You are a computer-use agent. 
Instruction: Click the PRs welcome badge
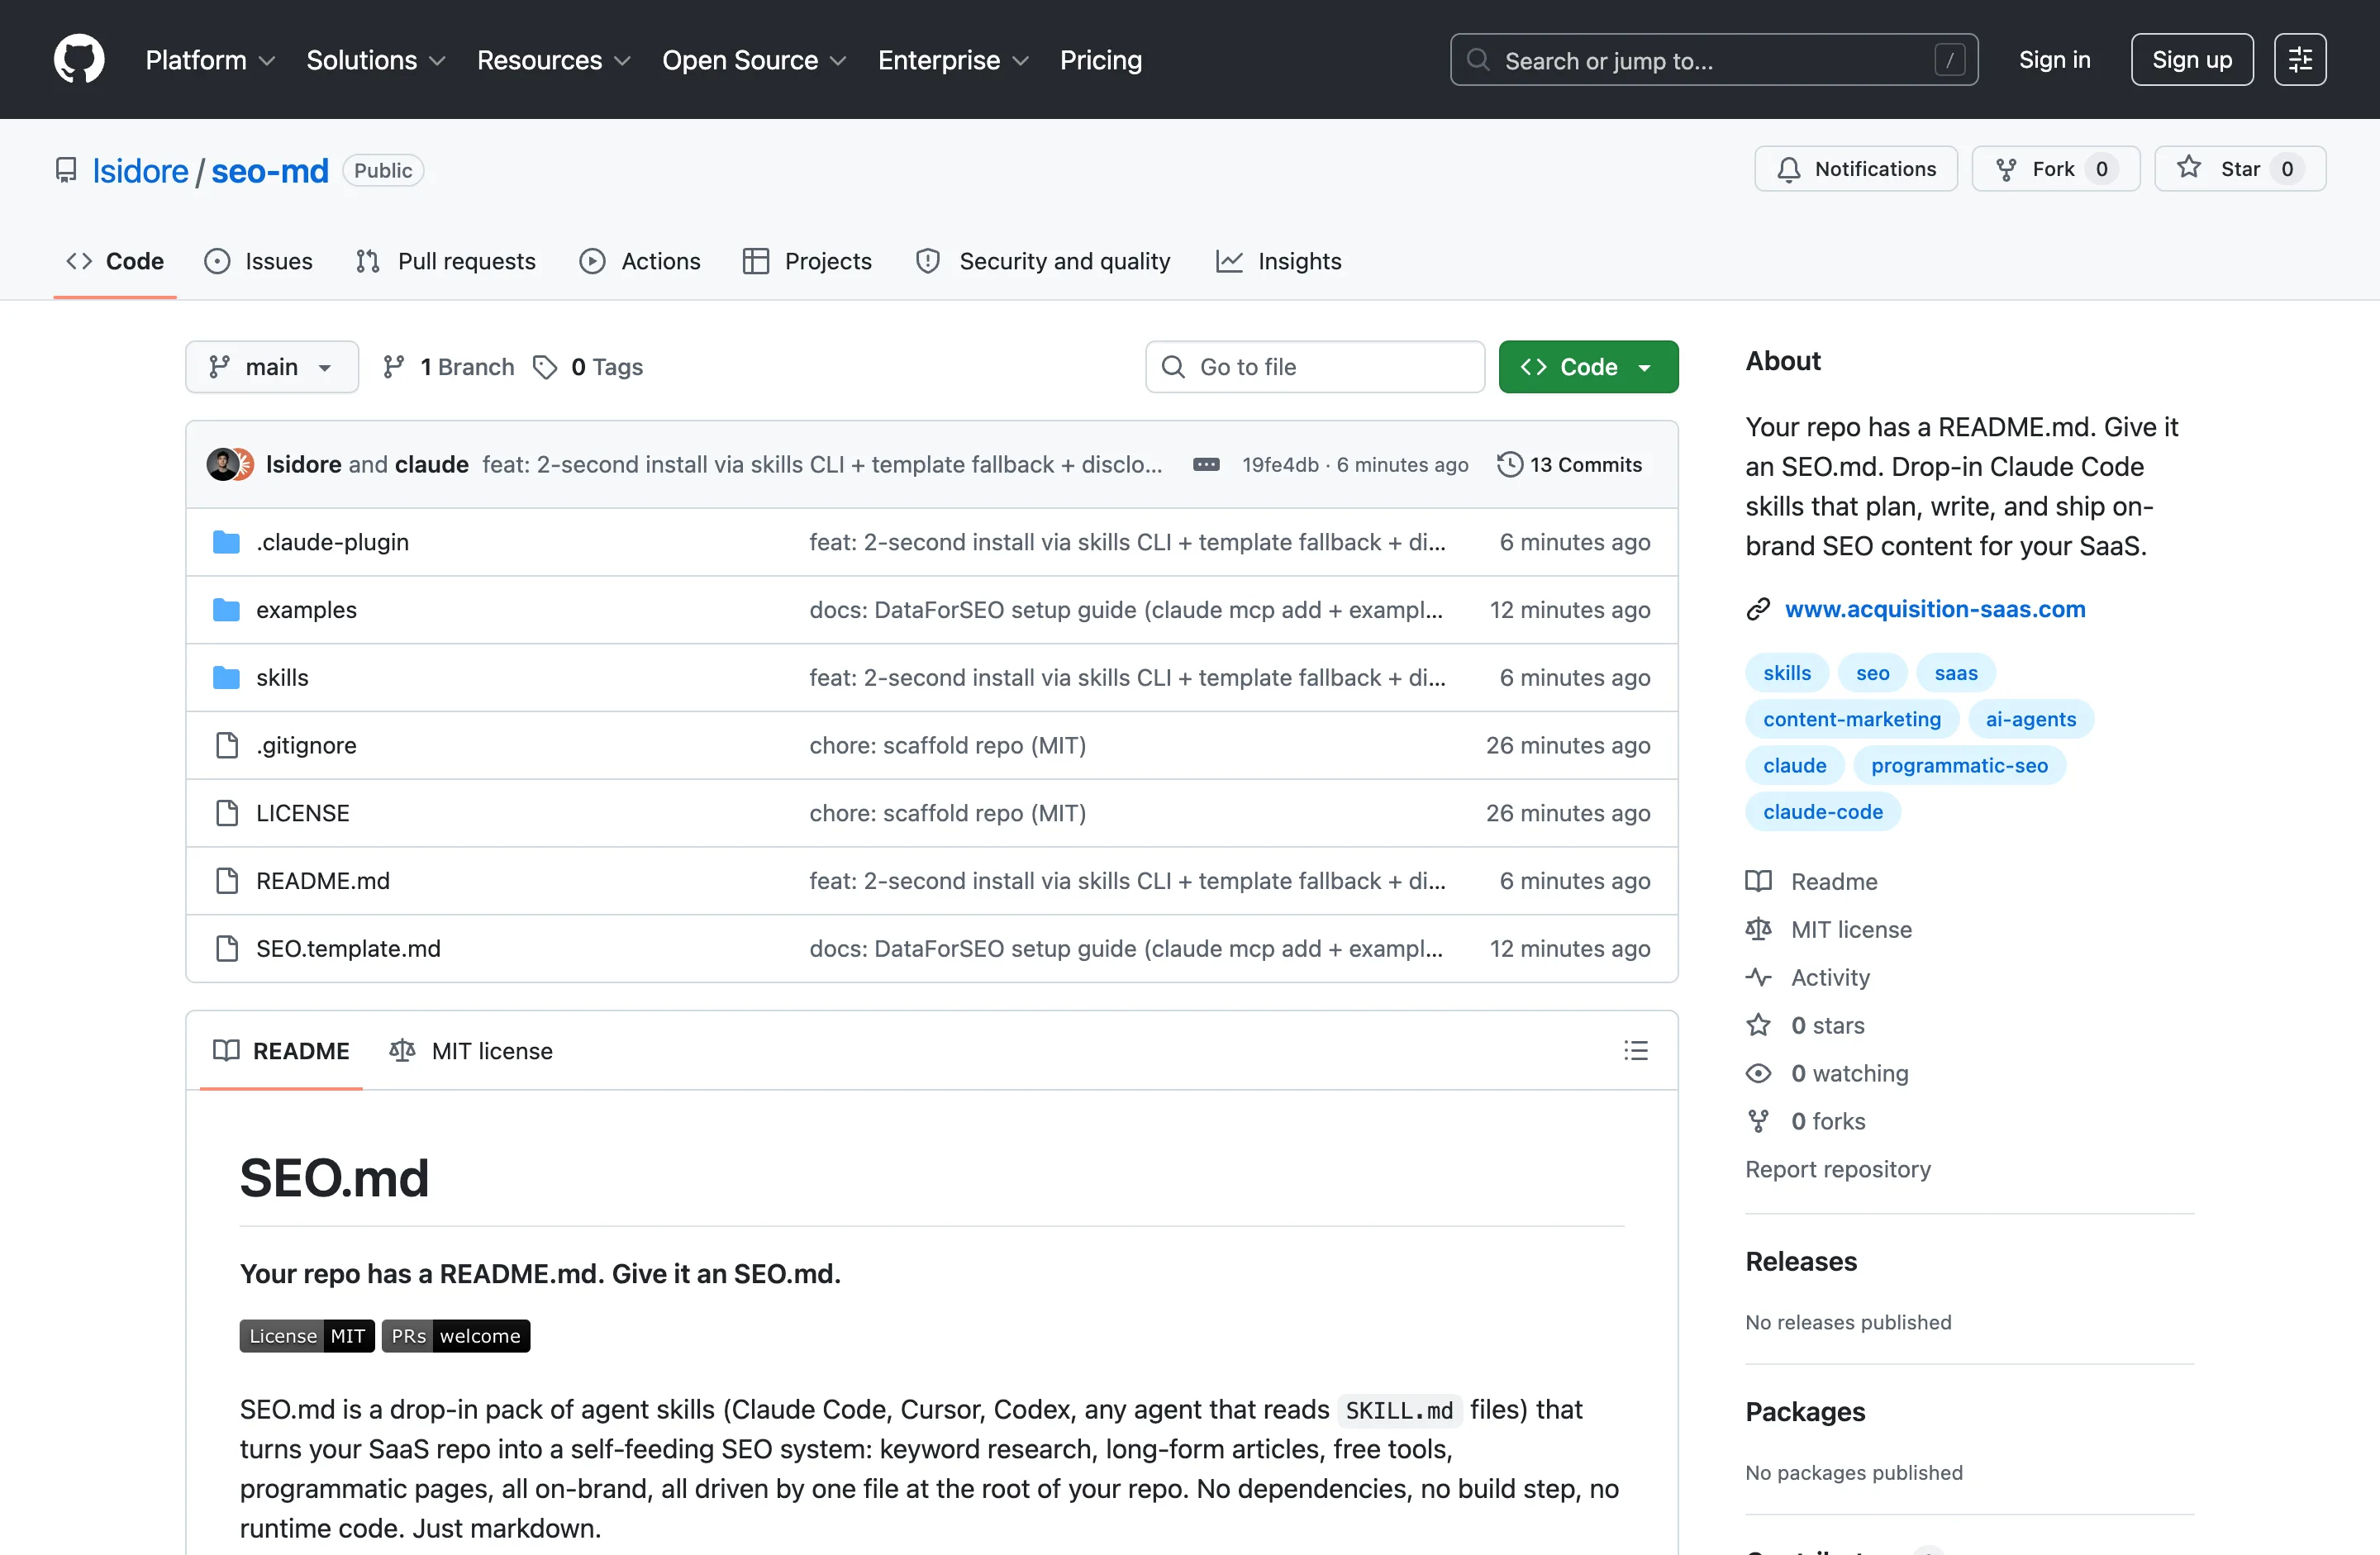[456, 1336]
